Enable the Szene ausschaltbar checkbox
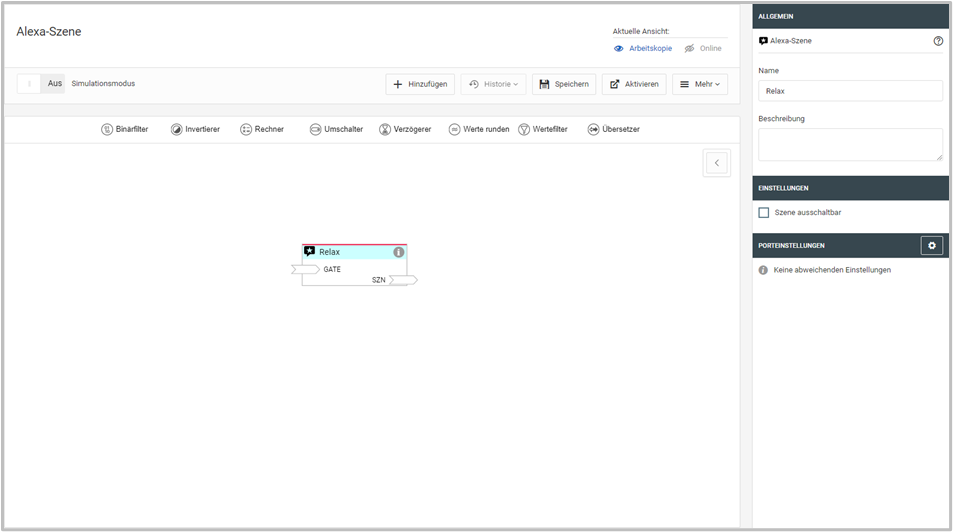Viewport: 953px width, 532px height. click(764, 212)
